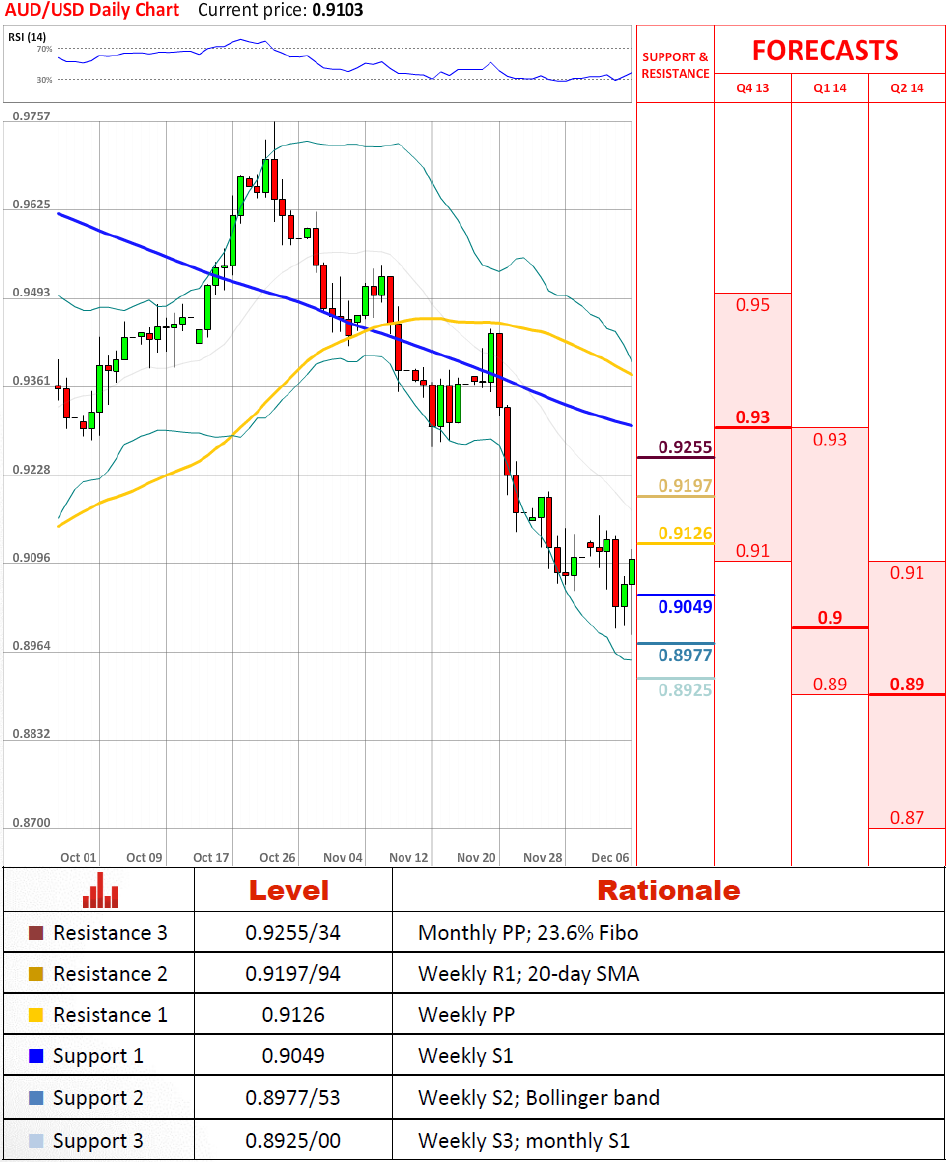
Task: Click the light blue Support 3 swatch
Action: [36, 1141]
